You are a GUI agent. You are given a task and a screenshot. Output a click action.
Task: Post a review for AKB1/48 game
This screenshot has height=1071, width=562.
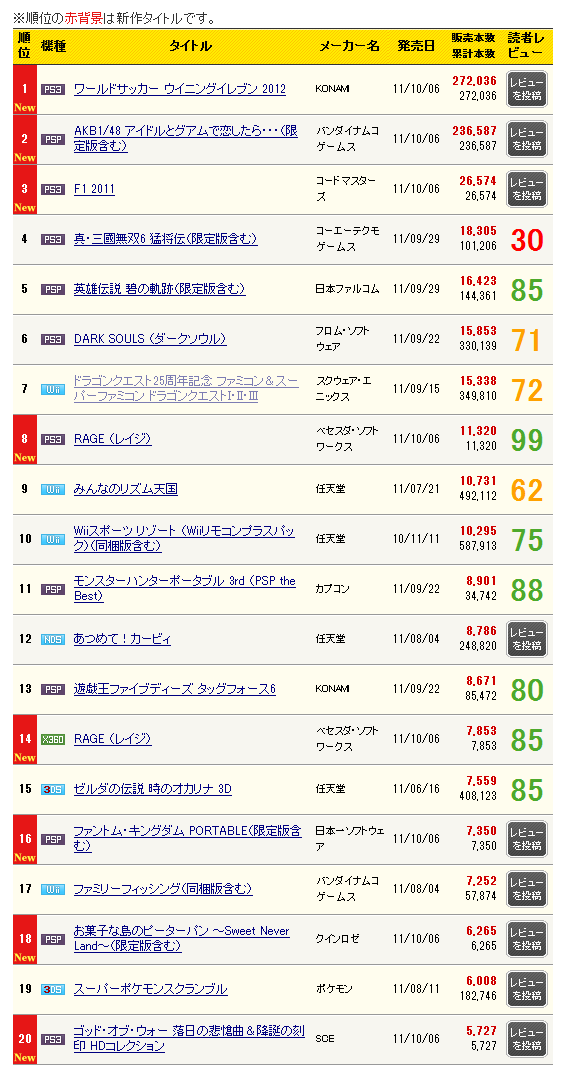[526, 139]
